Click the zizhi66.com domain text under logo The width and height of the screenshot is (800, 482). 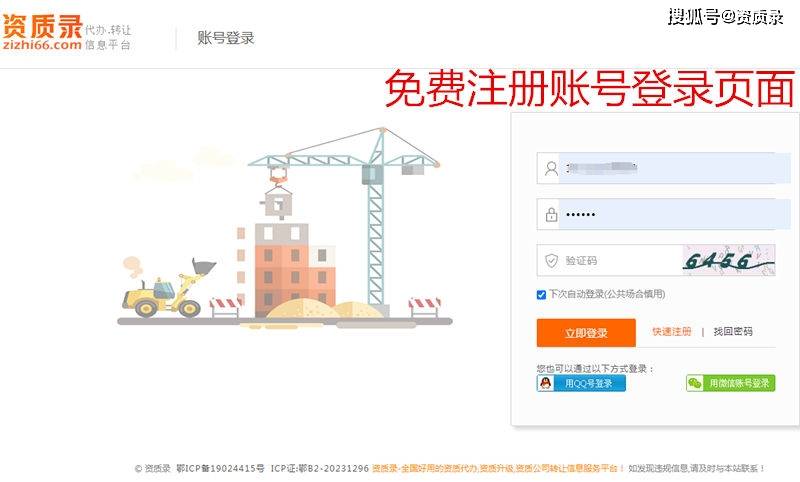42,45
